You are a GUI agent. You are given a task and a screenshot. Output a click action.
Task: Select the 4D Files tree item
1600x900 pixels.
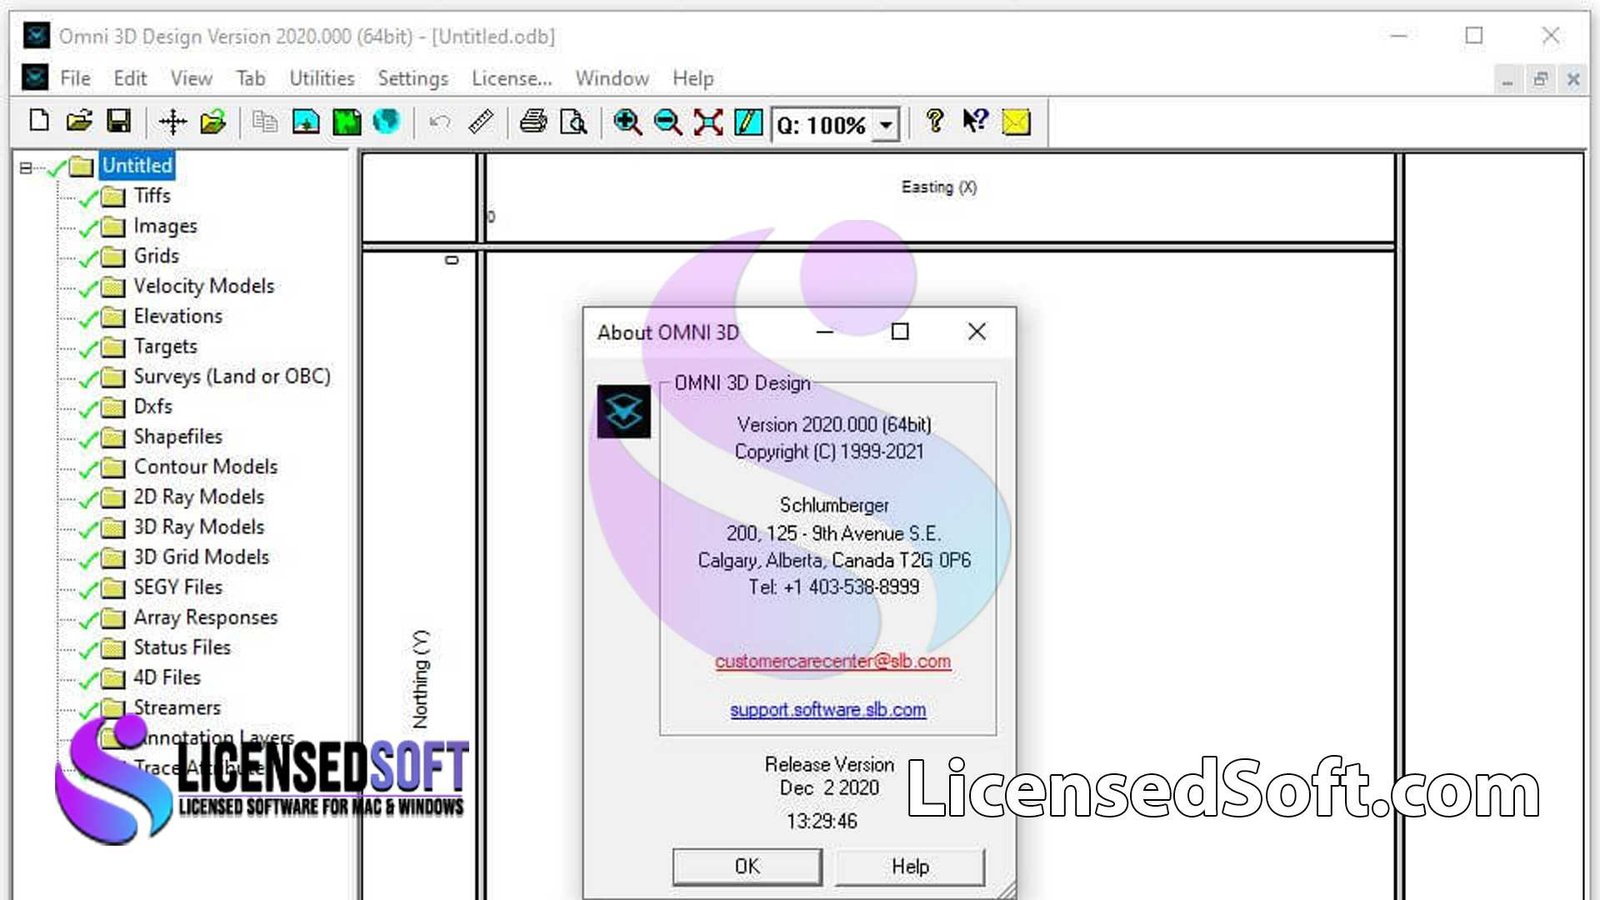[167, 677]
